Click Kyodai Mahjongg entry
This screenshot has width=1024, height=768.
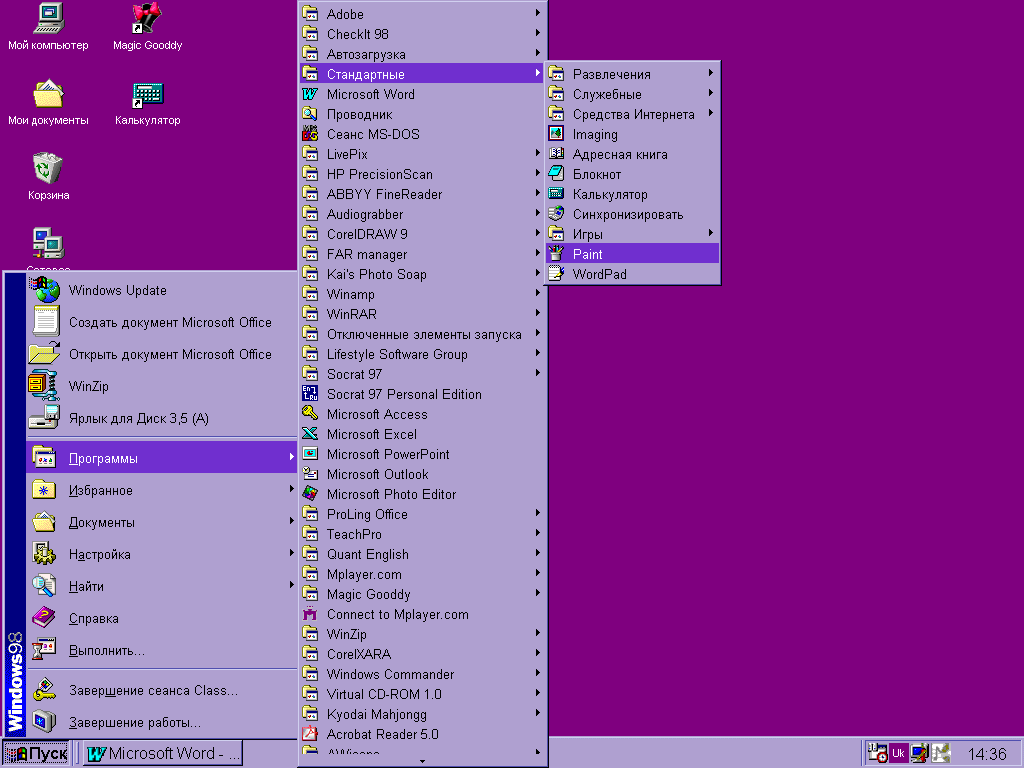point(423,714)
